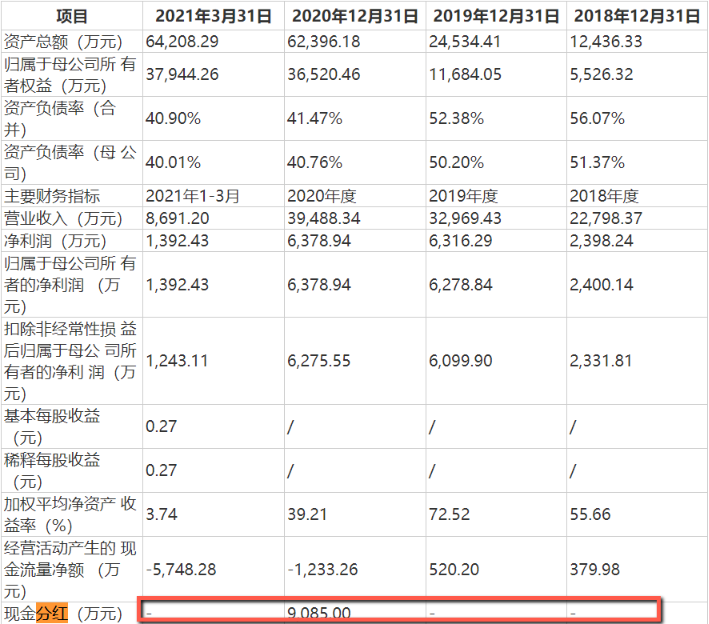Screen dimensions: 709x624
Task: Click the 2021年1-3月 period cell
Action: (x=193, y=196)
